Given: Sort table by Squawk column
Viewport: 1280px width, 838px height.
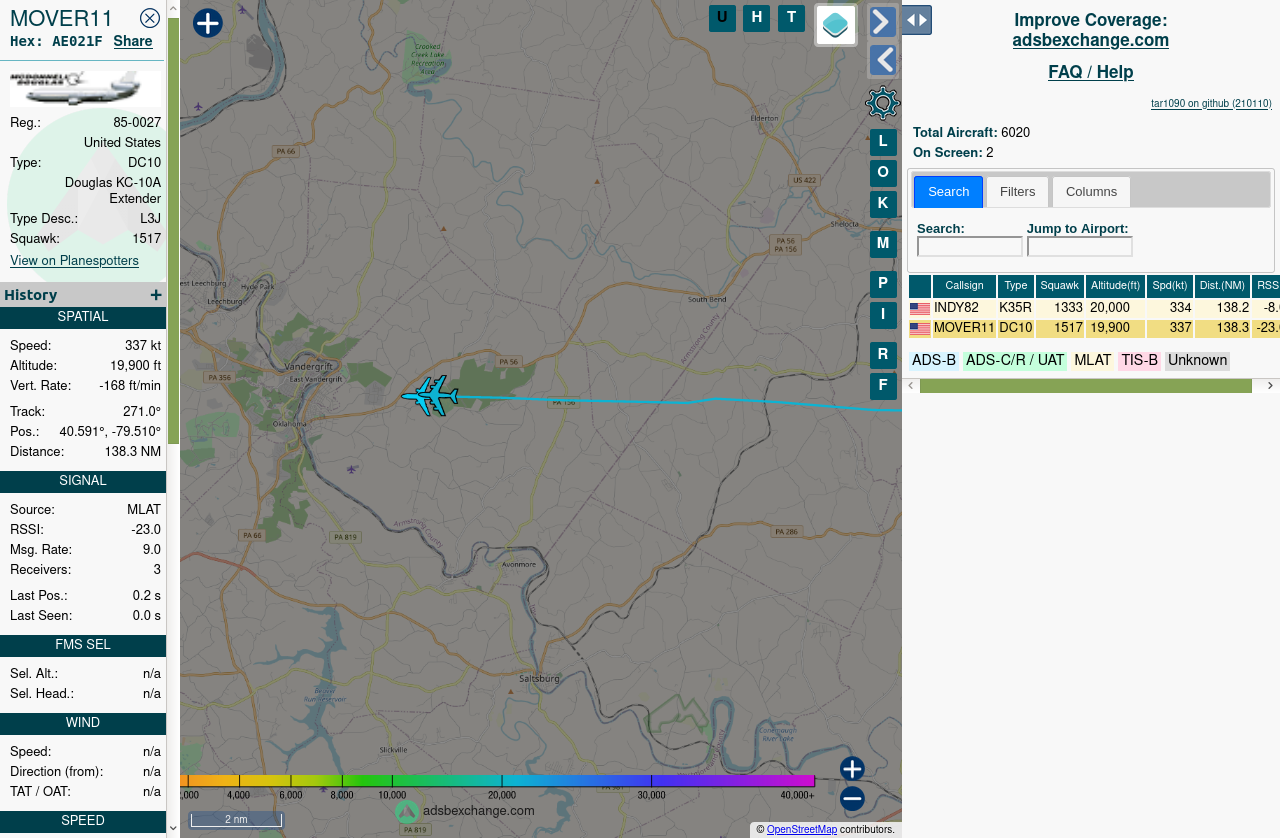Looking at the screenshot, I should pos(1060,286).
